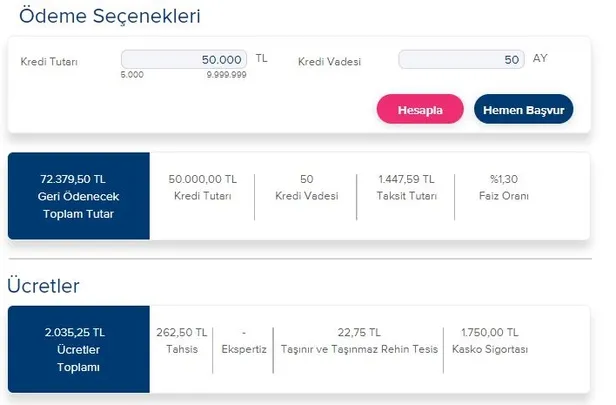Click the Kredi Vadesi result cell
This screenshot has width=616, height=405.
pyautogui.click(x=305, y=187)
